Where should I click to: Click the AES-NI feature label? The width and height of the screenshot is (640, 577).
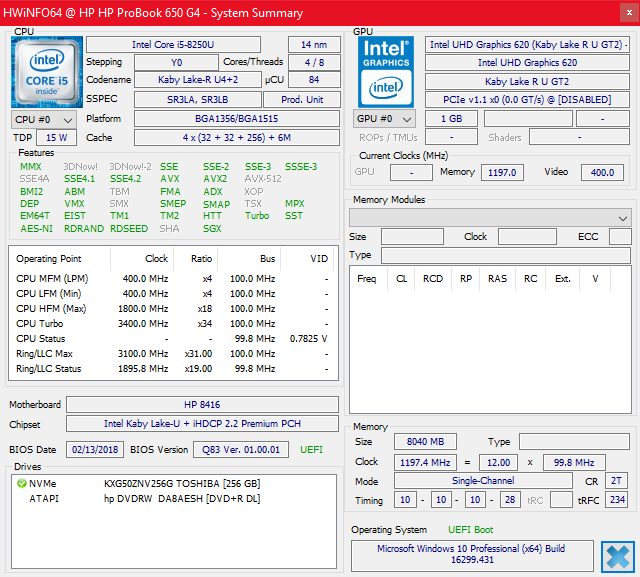(x=36, y=229)
